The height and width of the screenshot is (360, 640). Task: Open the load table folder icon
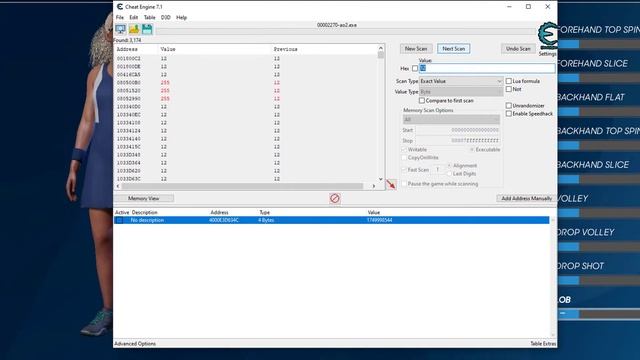pyautogui.click(x=134, y=29)
